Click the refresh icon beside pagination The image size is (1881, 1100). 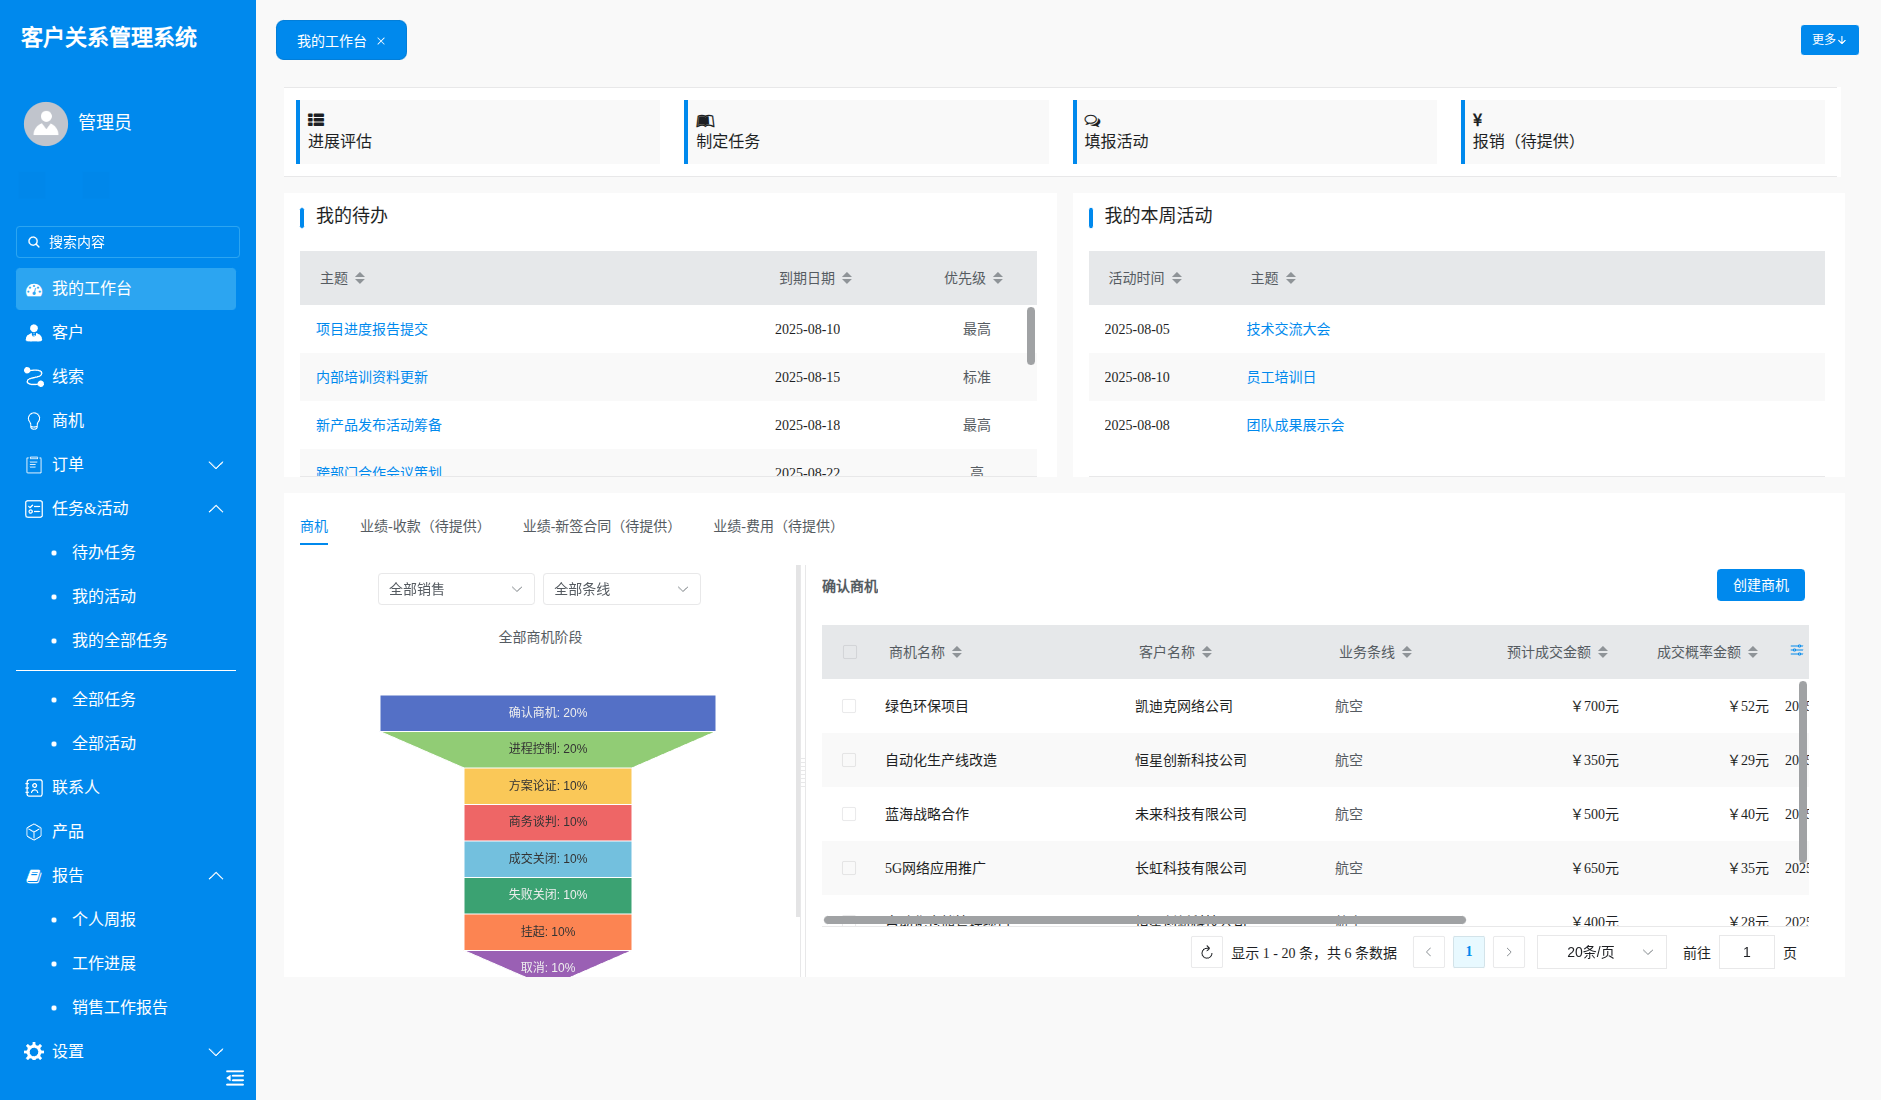click(1207, 953)
